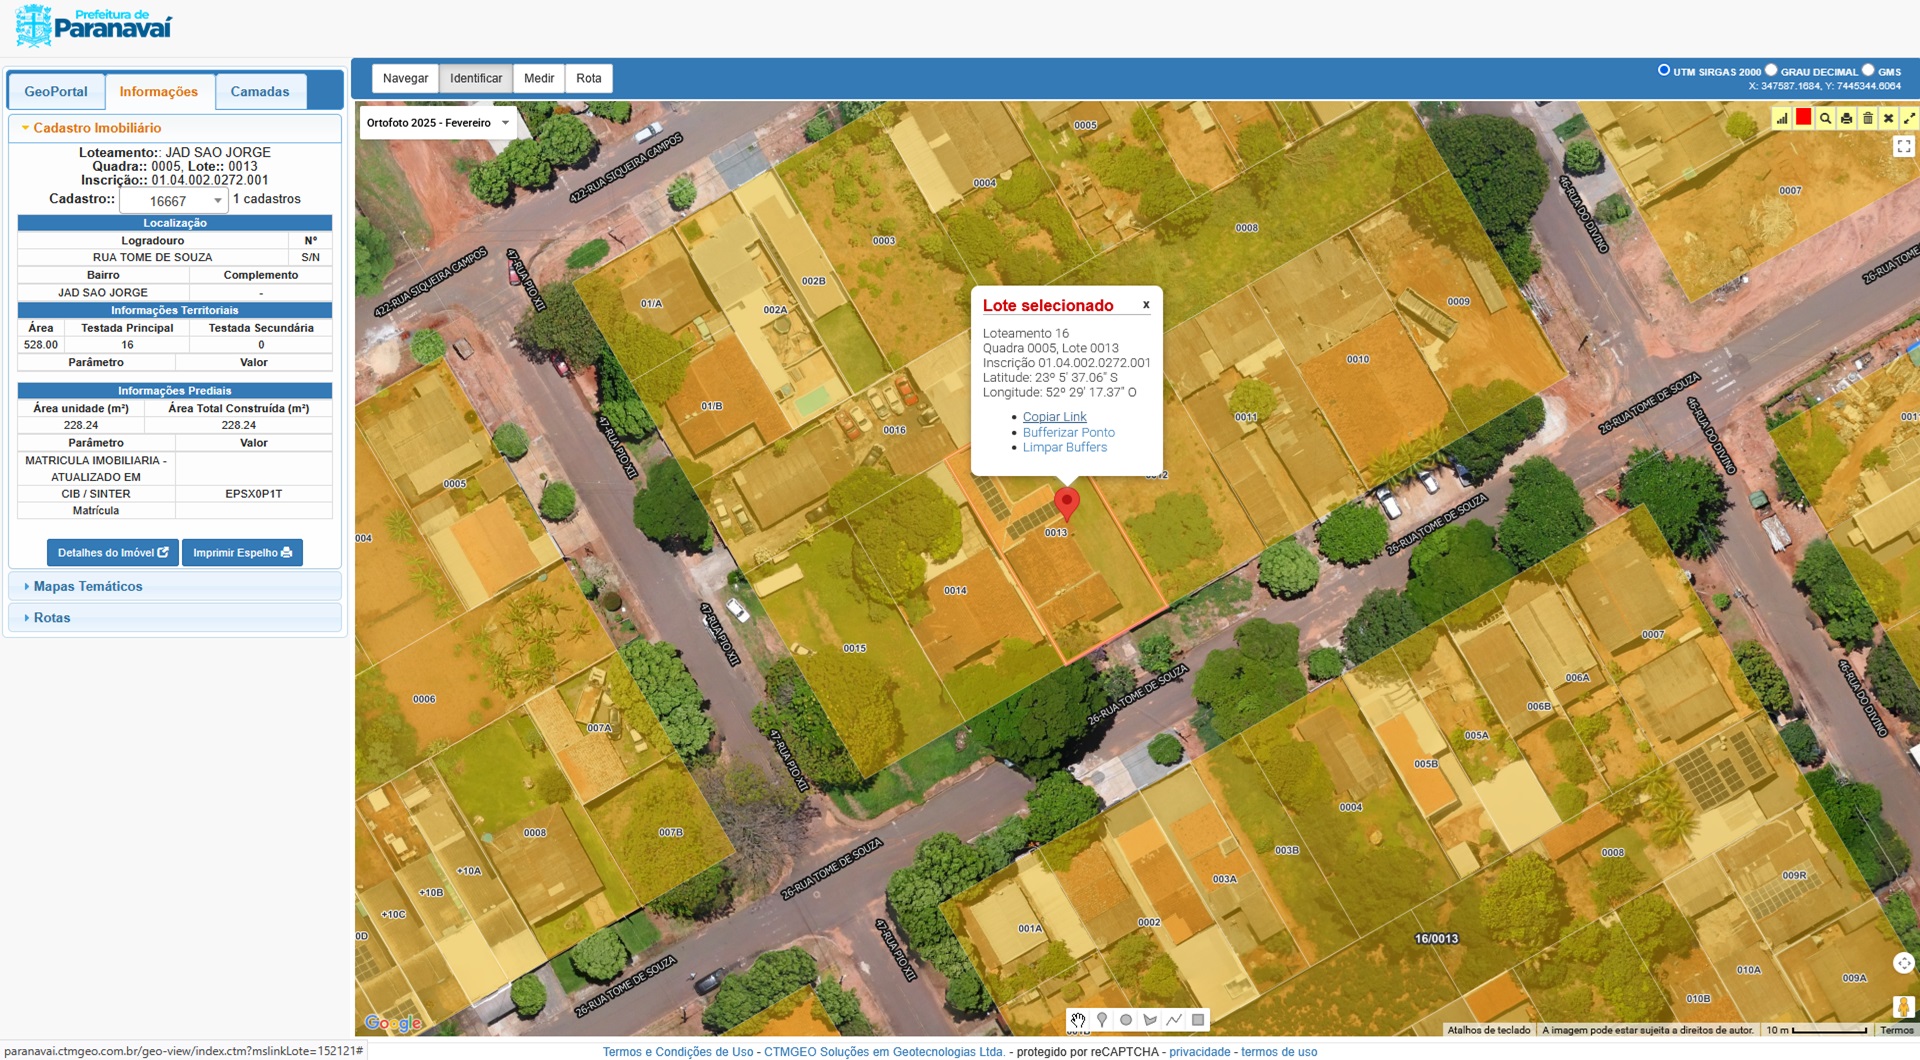
Task: Click the magnifier search icon on map toolbar
Action: pyautogui.click(x=1825, y=118)
